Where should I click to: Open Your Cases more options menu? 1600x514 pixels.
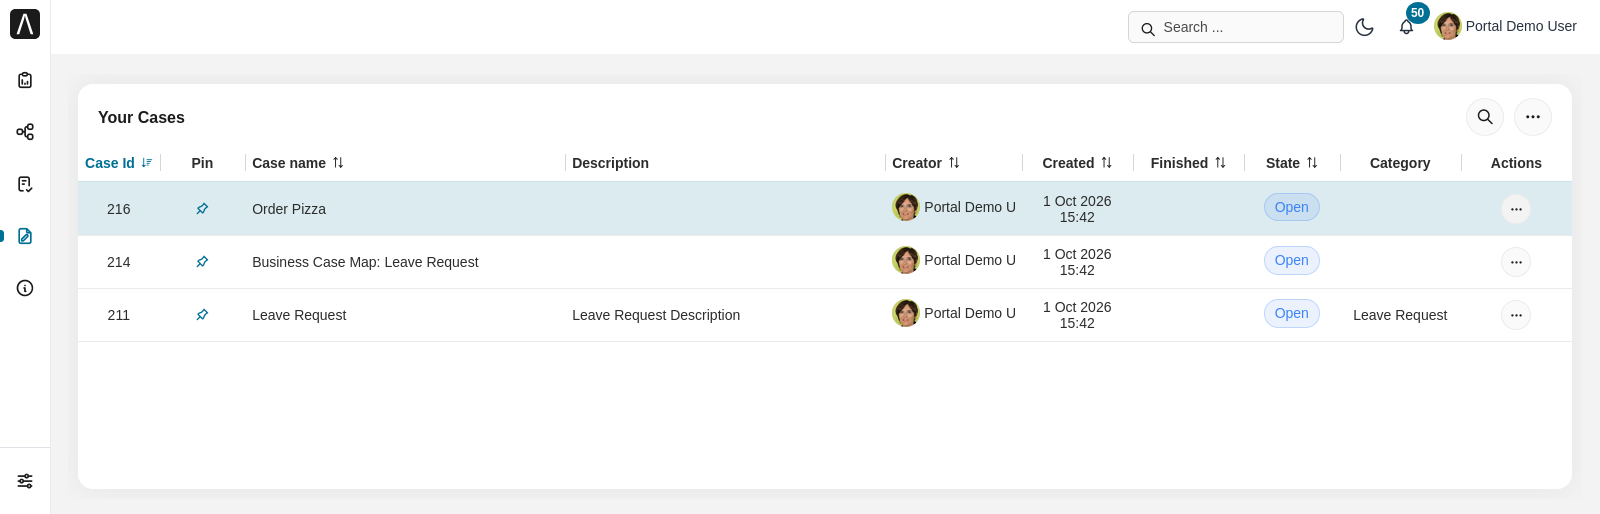point(1533,117)
